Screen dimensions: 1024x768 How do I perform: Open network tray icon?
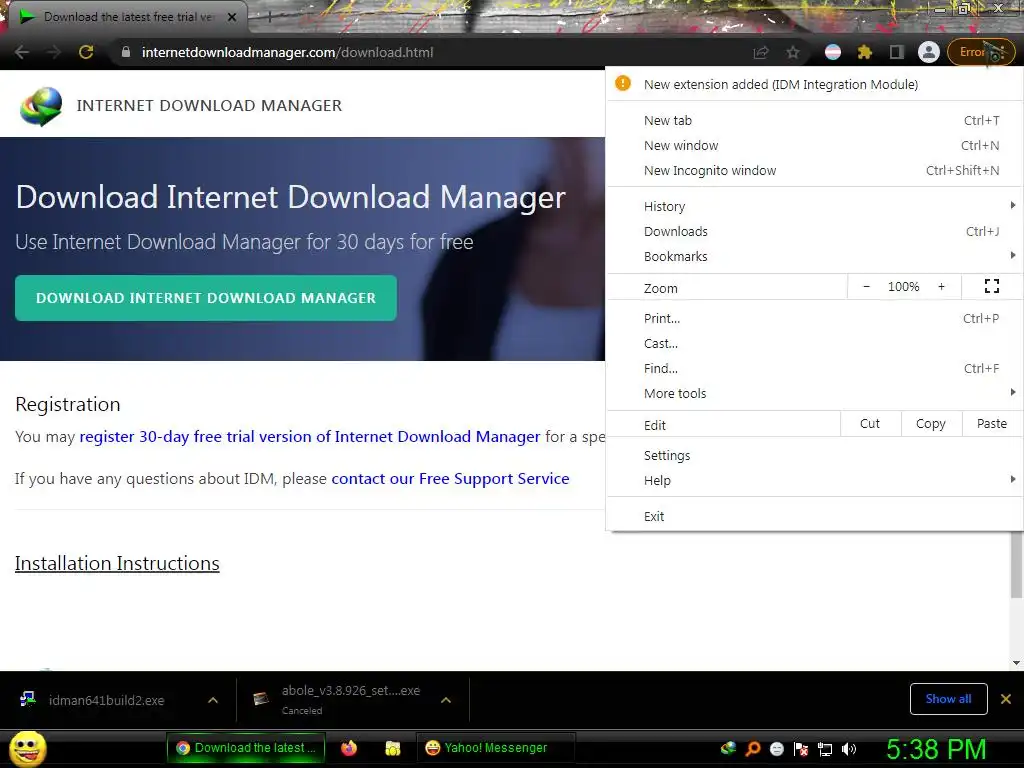825,749
